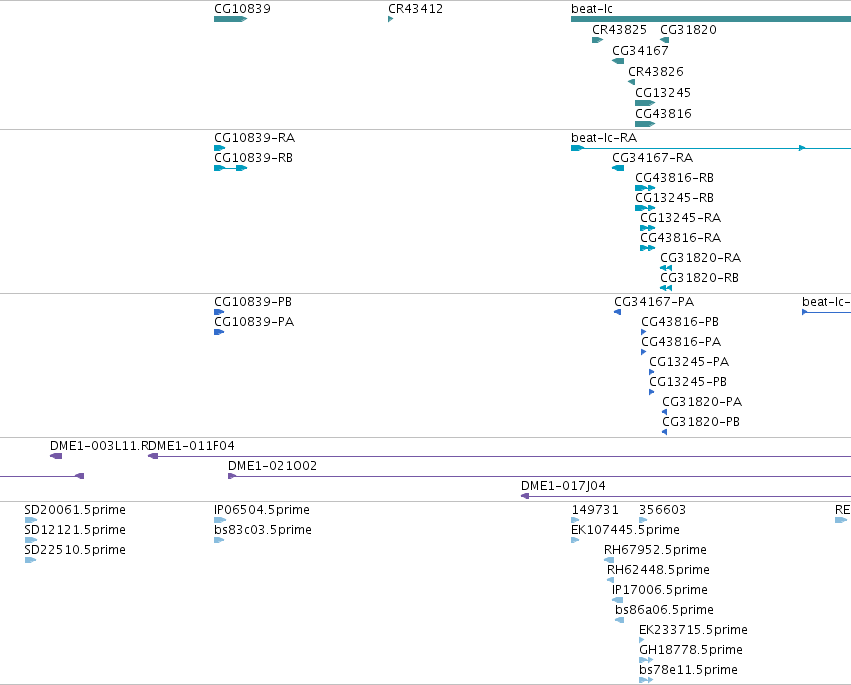Screen dimensions: 851x685
Task: Select EST IP17006.5prime
Action: (660, 591)
